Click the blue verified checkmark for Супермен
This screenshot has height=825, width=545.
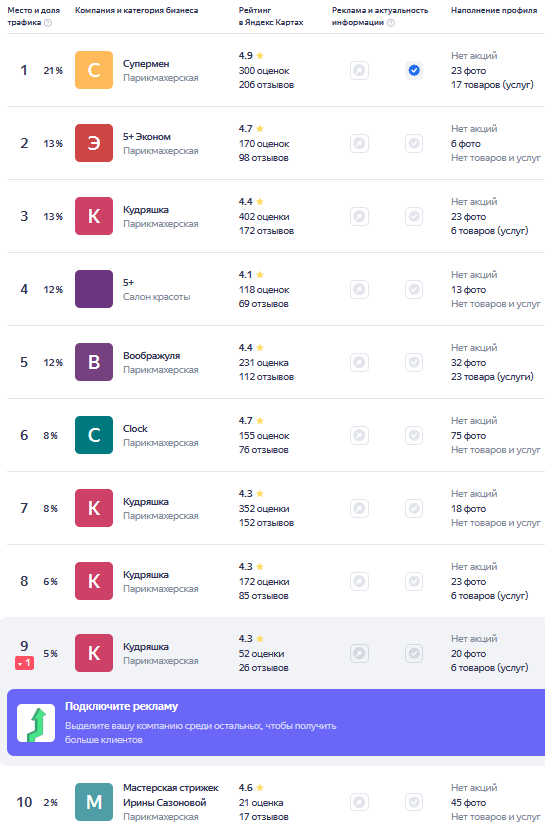tap(414, 70)
